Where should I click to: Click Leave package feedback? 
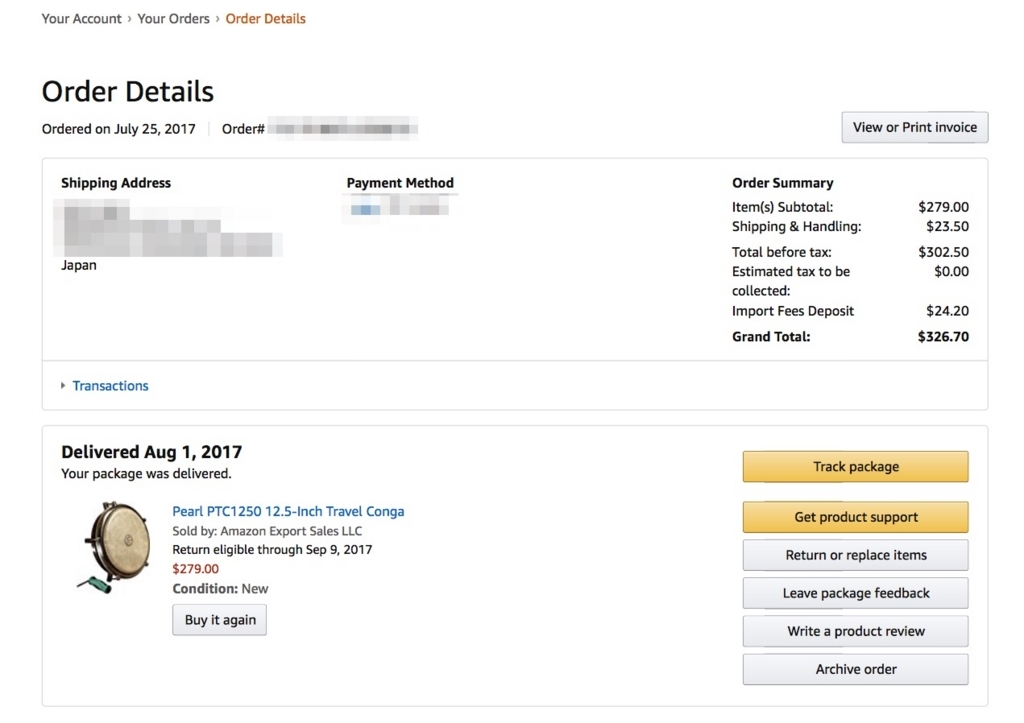856,593
